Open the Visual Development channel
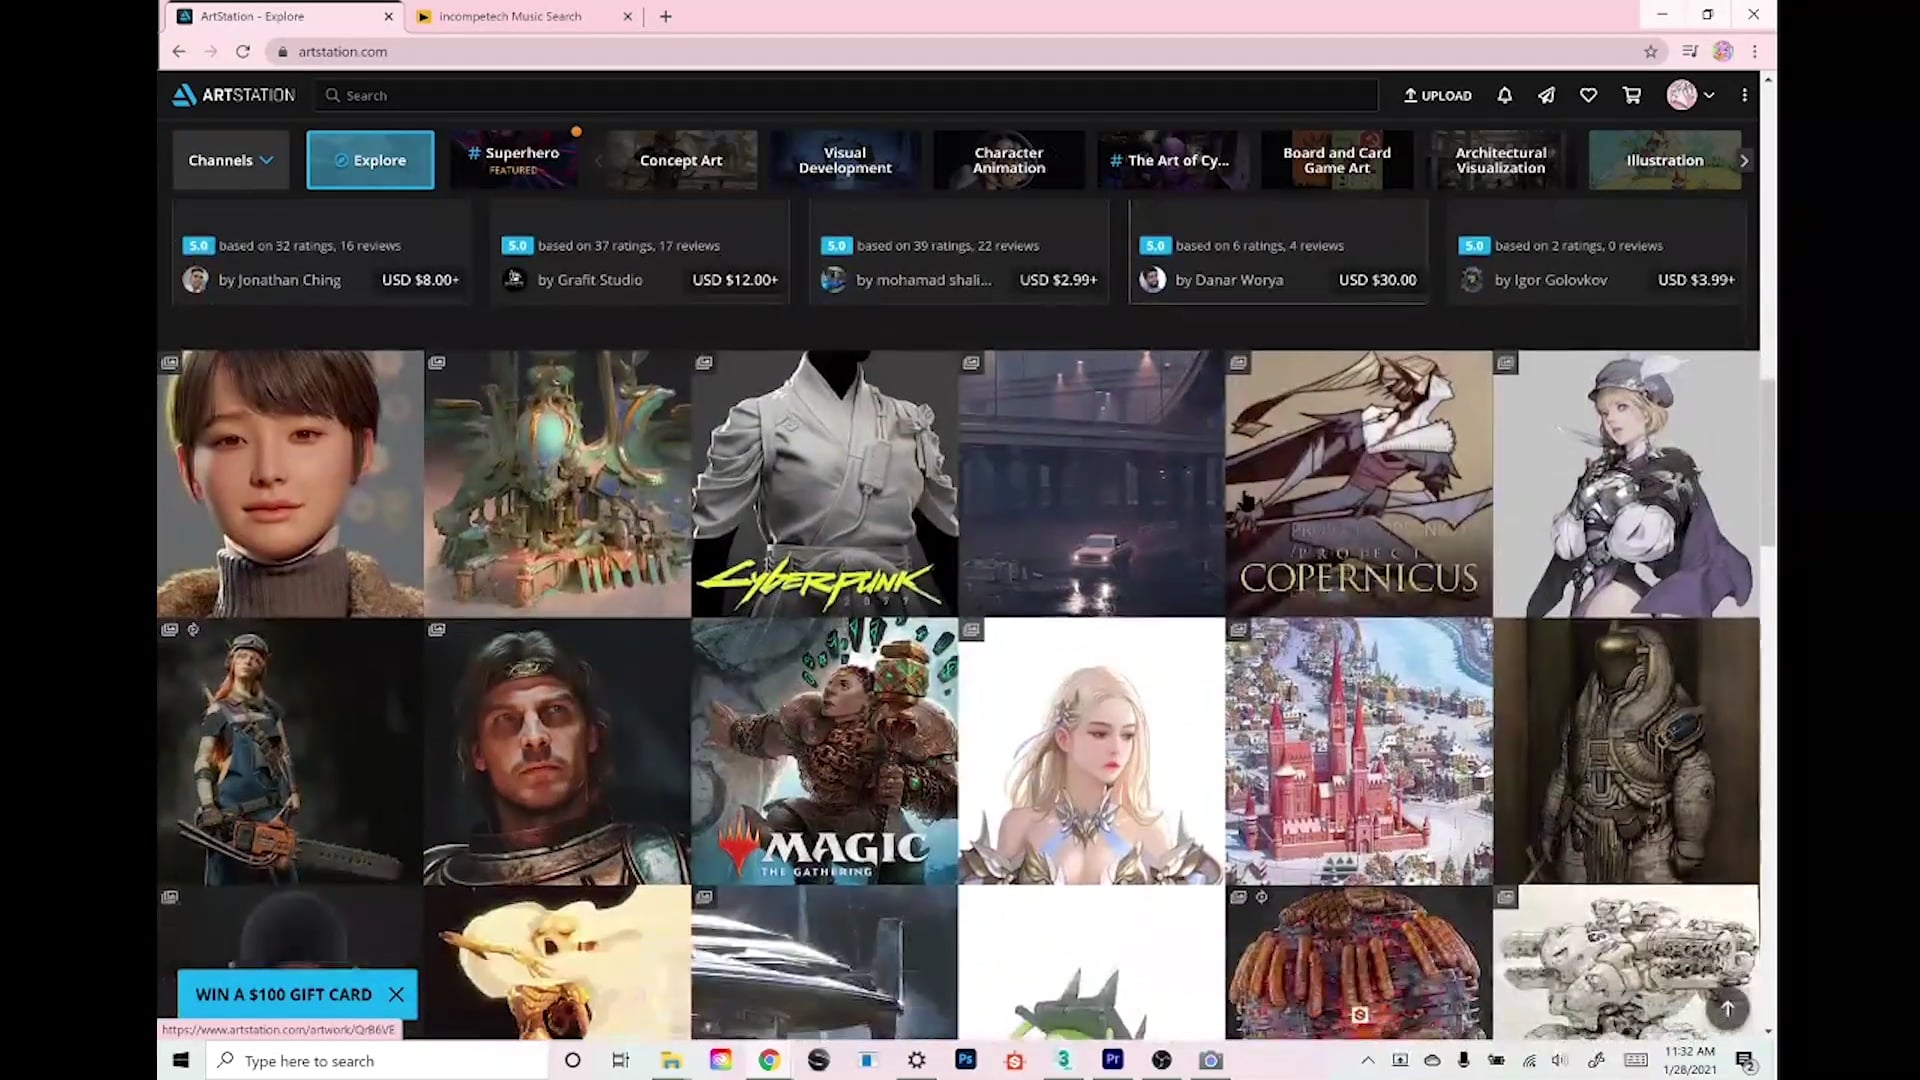The height and width of the screenshot is (1080, 1920). pyautogui.click(x=845, y=160)
